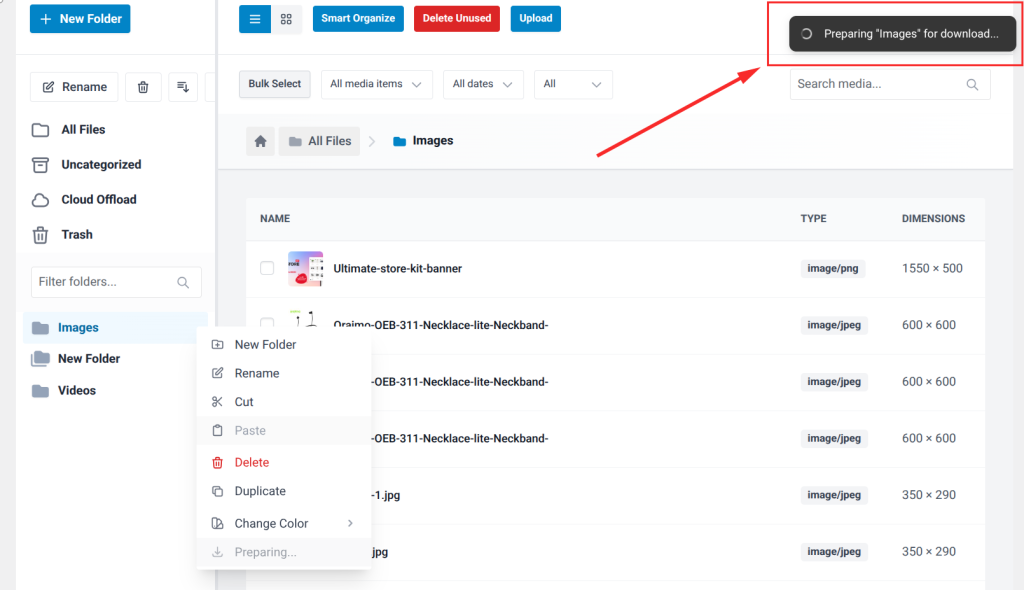1024x590 pixels.
Task: Choose Duplicate from context menu
Action: click(260, 491)
